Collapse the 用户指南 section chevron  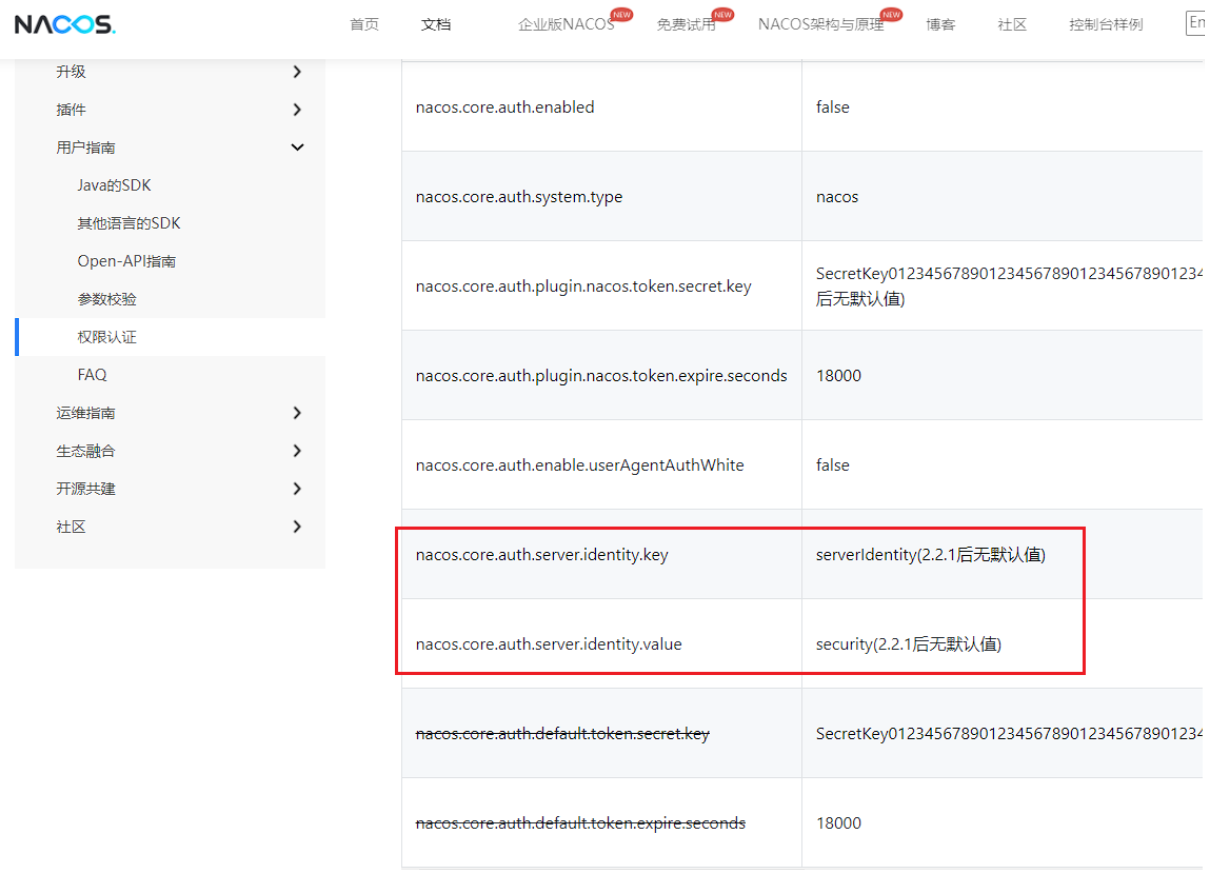coord(297,148)
